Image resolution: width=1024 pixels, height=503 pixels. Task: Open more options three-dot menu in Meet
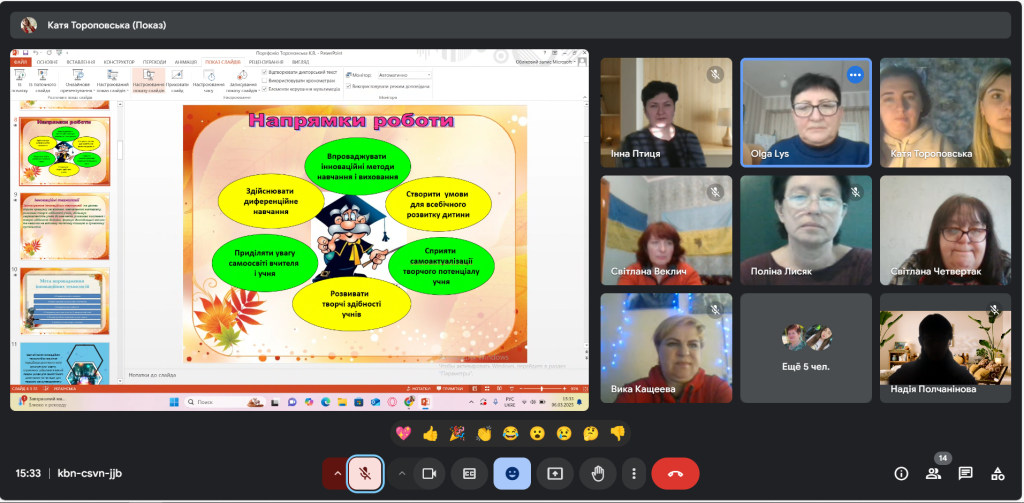pyautogui.click(x=633, y=474)
